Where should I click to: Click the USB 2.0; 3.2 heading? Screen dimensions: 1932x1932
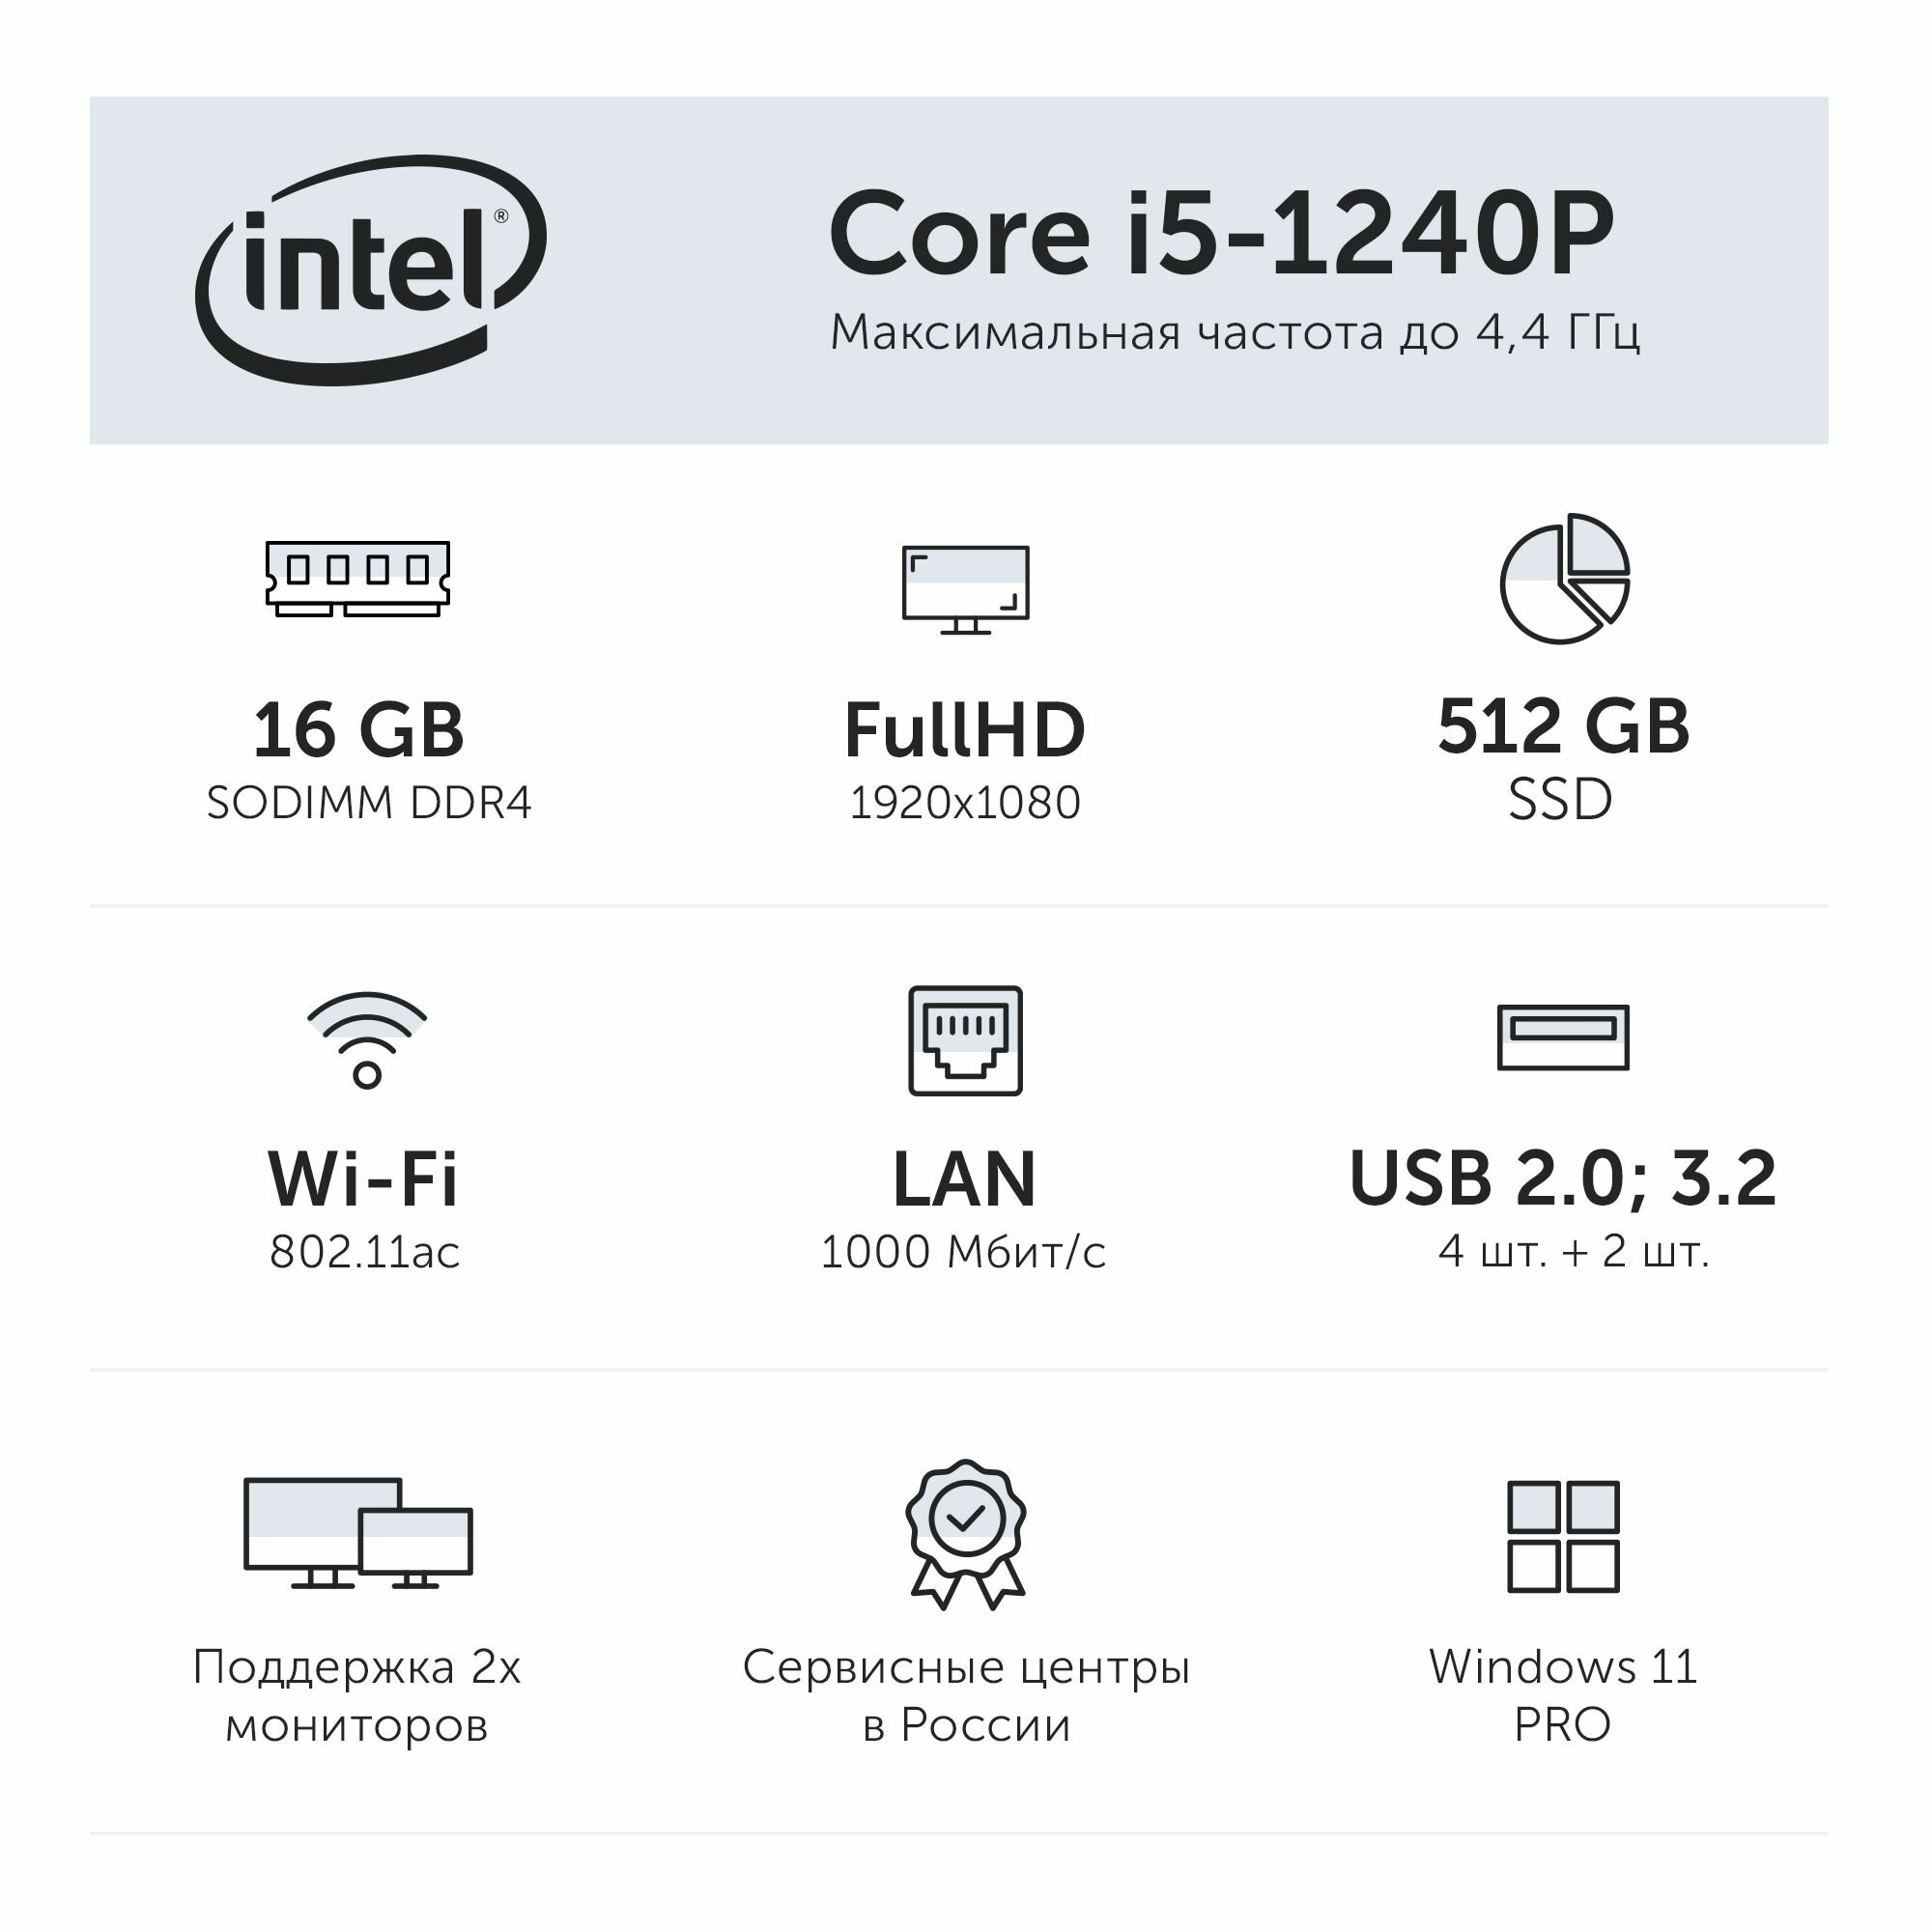(x=1563, y=1178)
